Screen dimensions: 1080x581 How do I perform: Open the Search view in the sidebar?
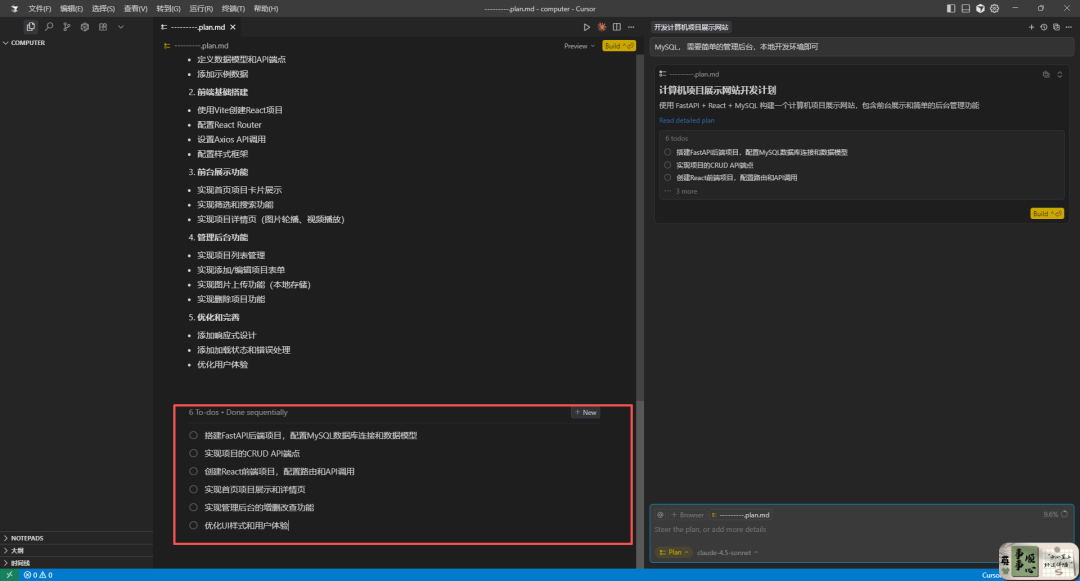coord(49,27)
